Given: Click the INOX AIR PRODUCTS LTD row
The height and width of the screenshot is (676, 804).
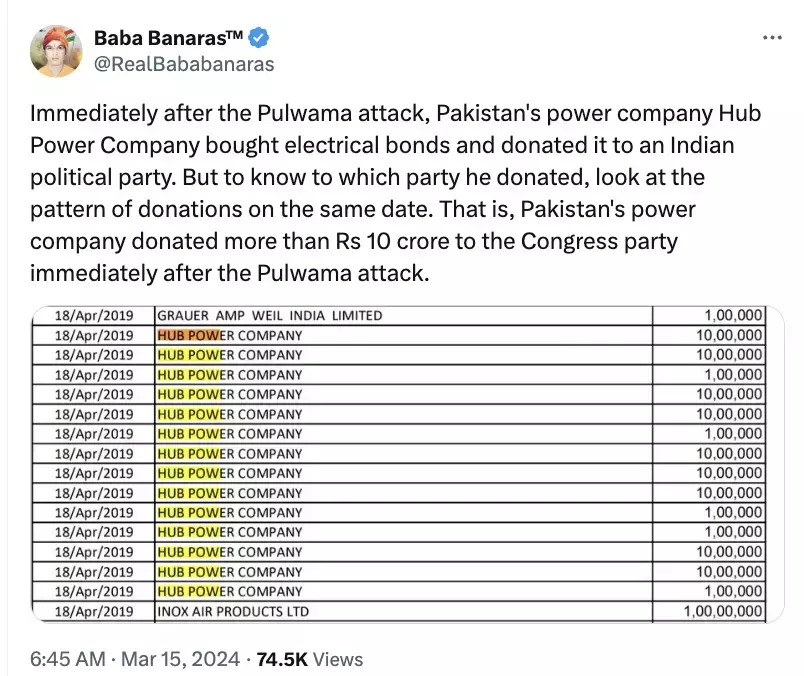Looking at the screenshot, I should coord(233,611).
